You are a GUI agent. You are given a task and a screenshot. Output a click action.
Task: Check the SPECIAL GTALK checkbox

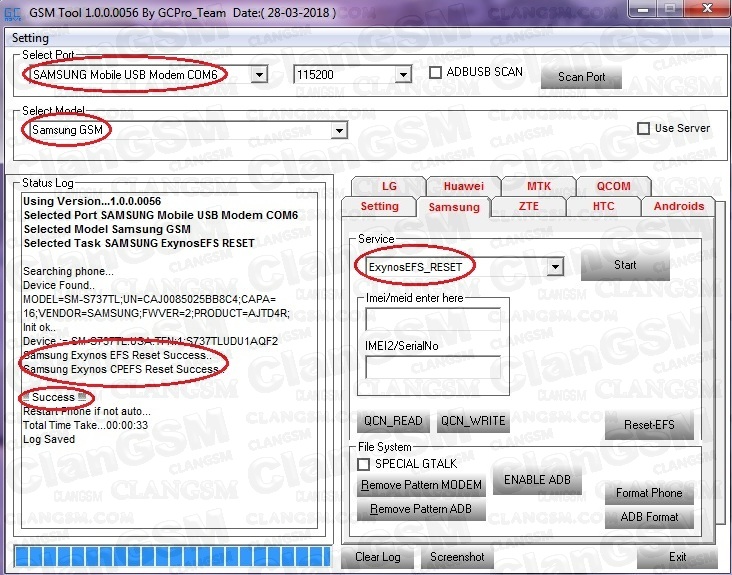(x=364, y=464)
